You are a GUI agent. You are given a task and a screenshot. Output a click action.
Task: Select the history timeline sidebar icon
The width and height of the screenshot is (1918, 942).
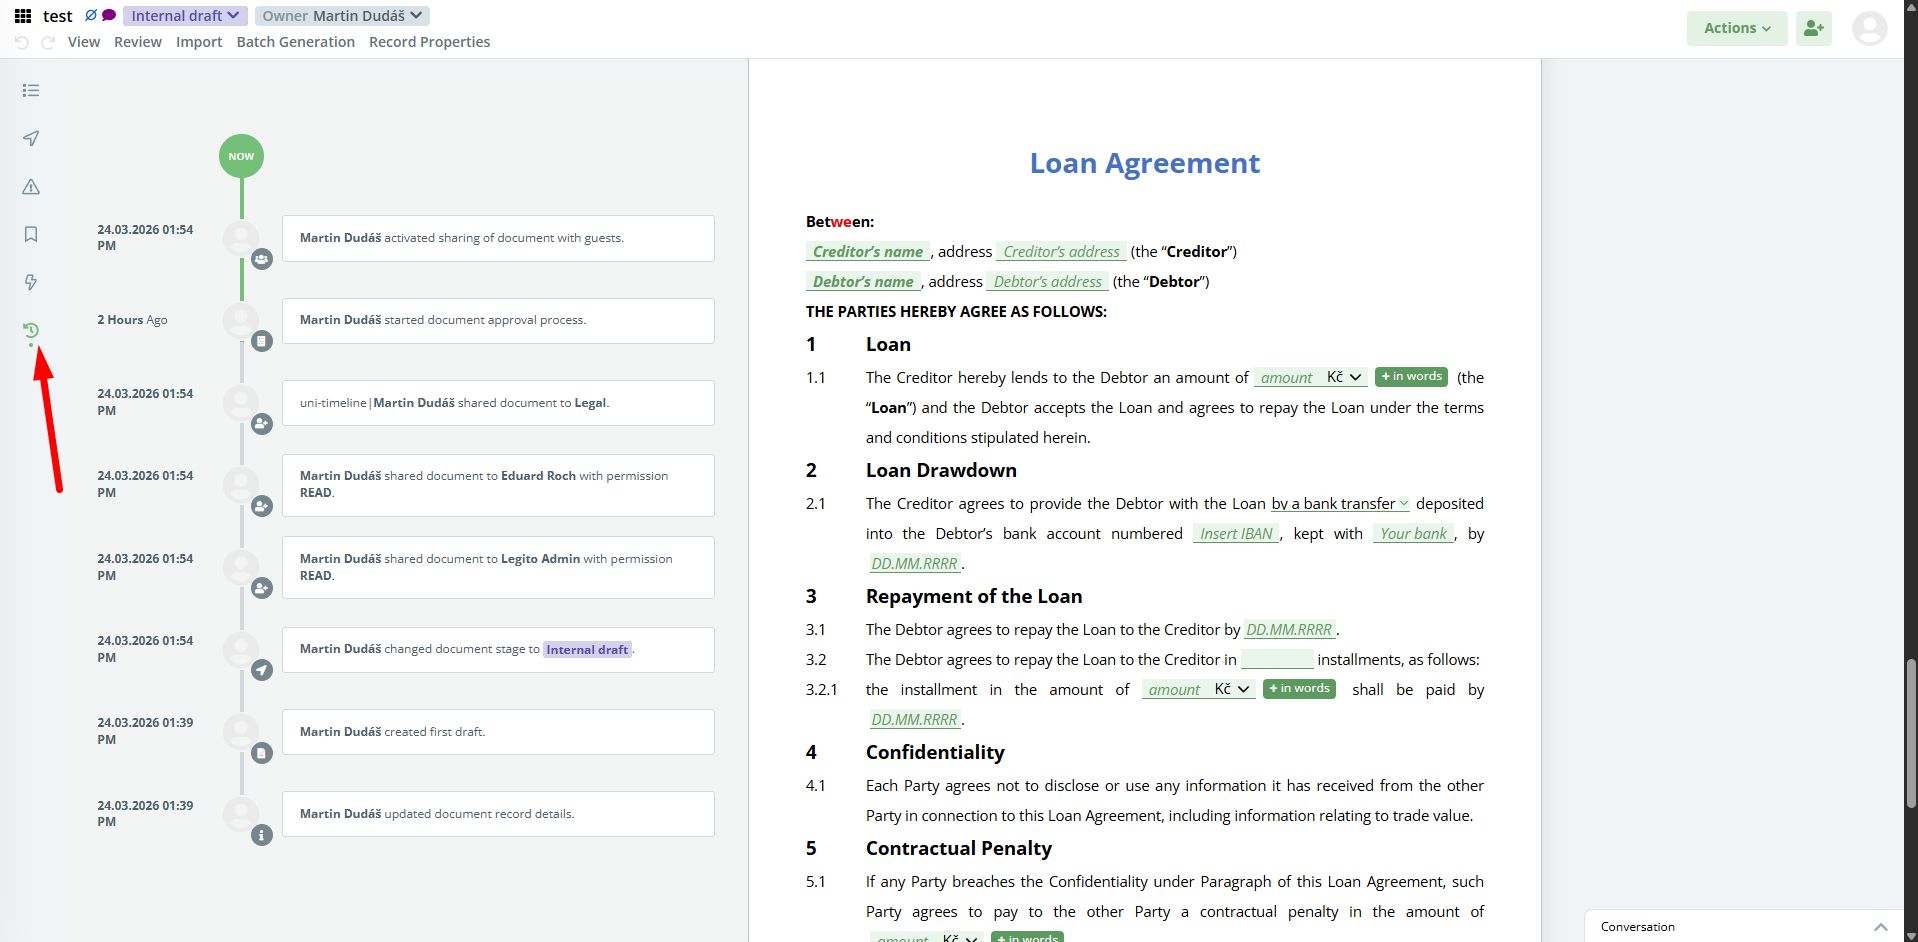(31, 330)
